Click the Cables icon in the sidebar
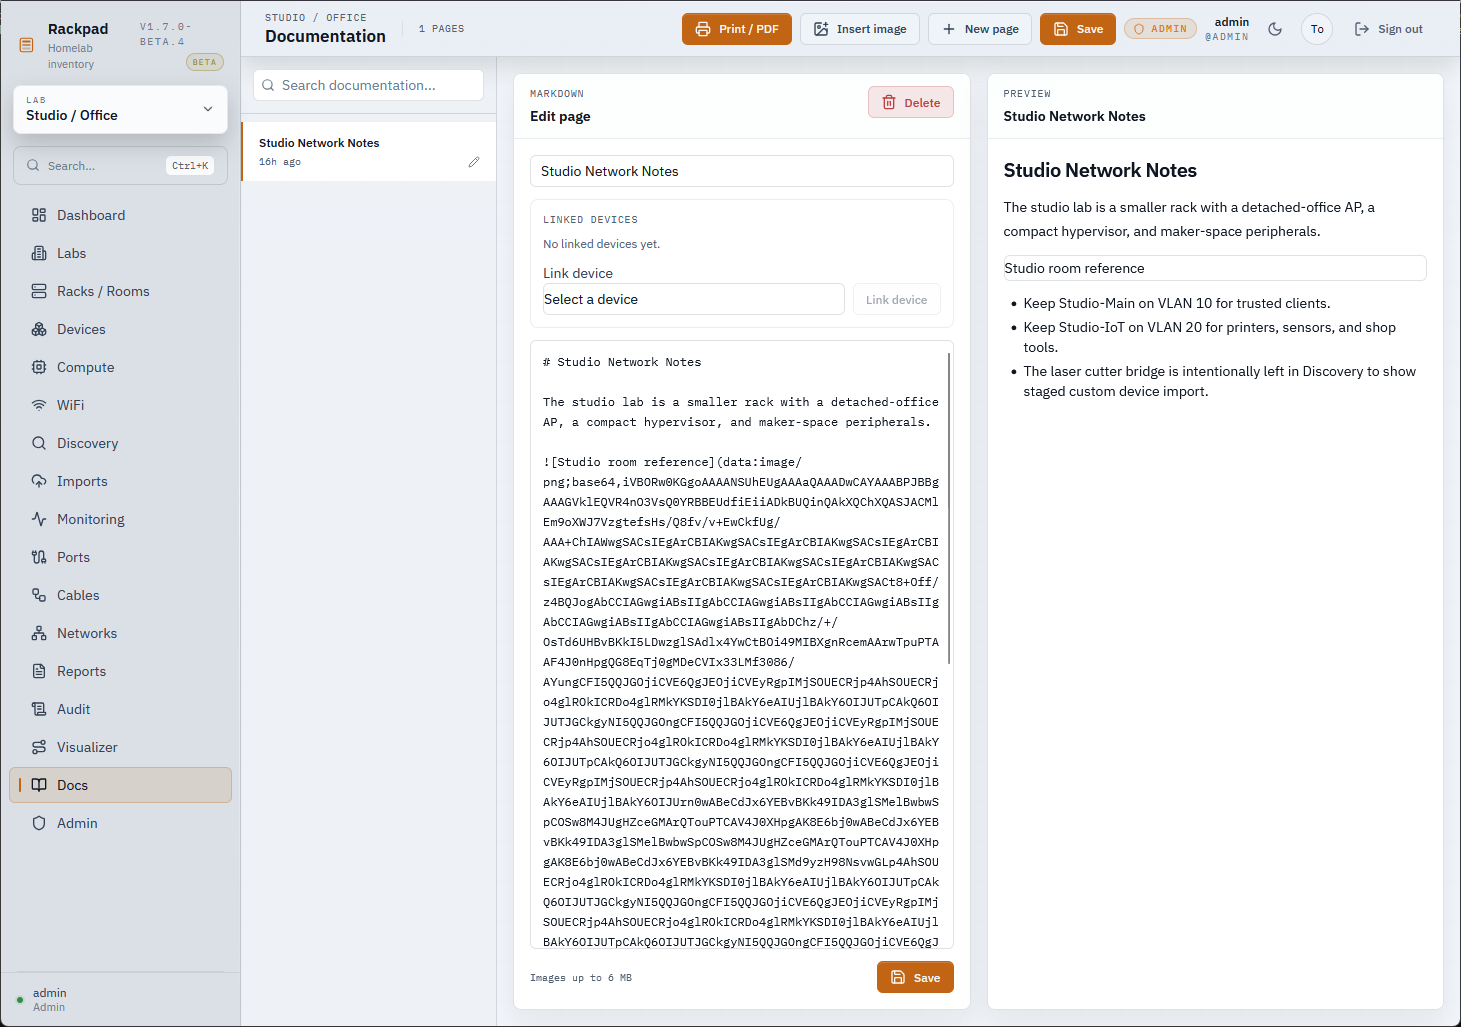Screen dimensions: 1461x1027 pyautogui.click(x=39, y=595)
